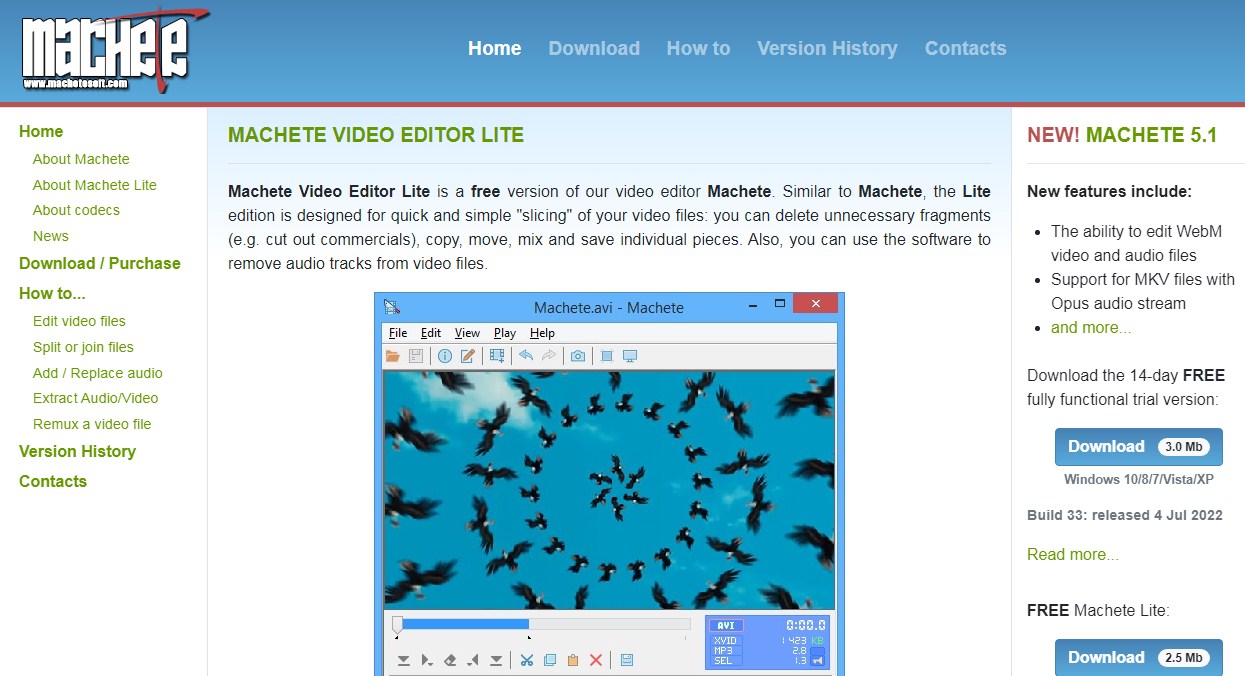Click the 'MACHETE VIDEO EDITOR LITE' heading

pos(376,135)
